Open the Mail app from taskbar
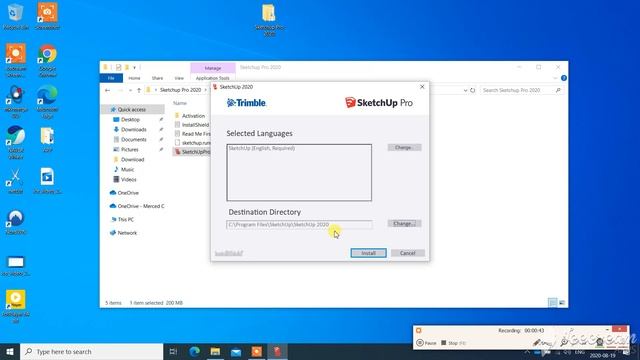The height and width of the screenshot is (360, 640). [236, 351]
